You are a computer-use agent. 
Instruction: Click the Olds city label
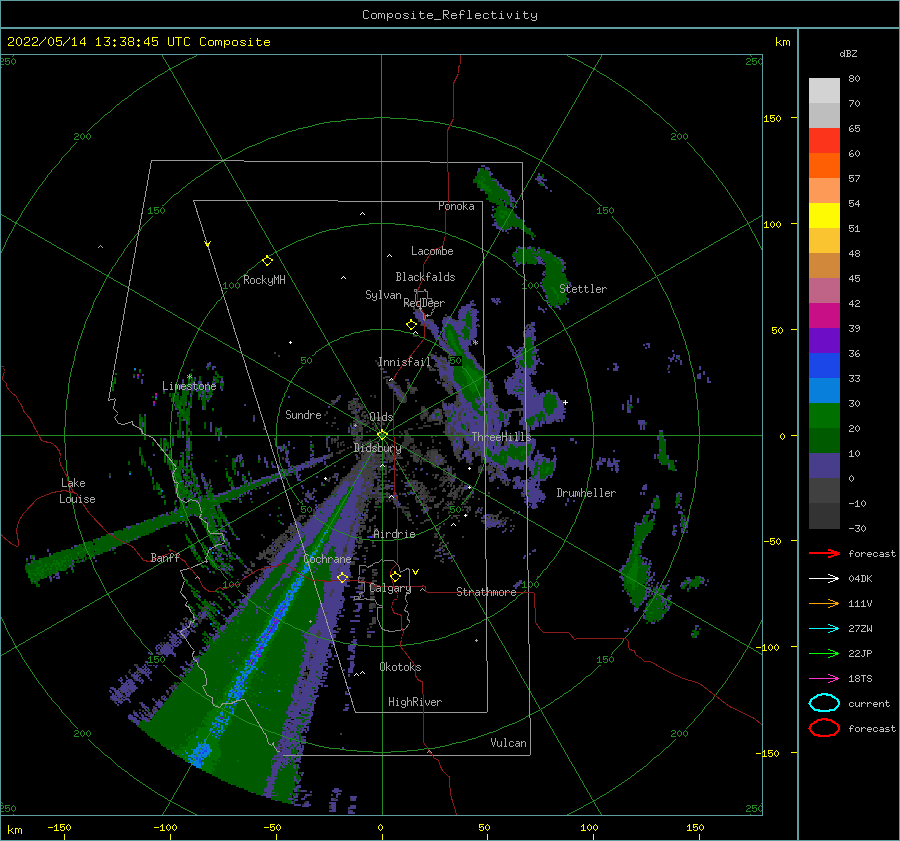tap(381, 417)
